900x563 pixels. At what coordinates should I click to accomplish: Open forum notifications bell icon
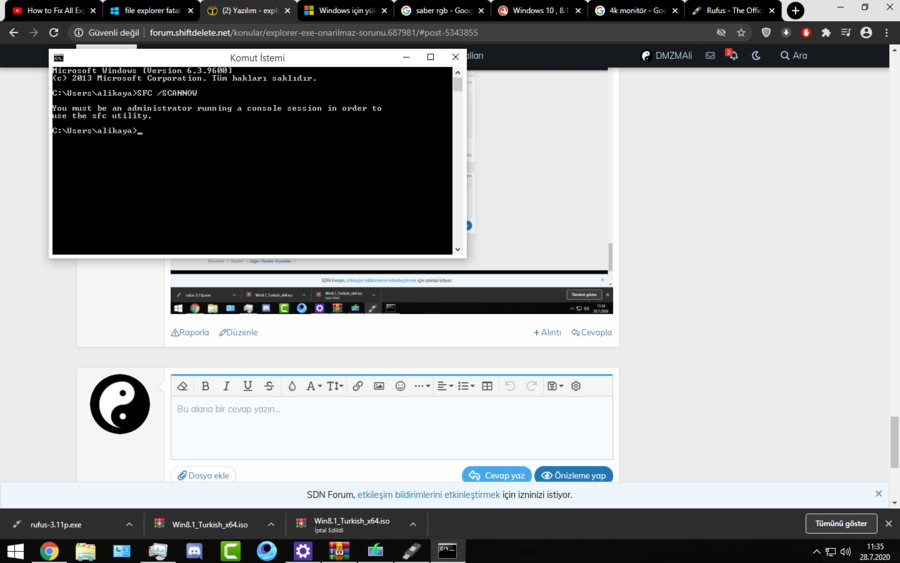732,55
